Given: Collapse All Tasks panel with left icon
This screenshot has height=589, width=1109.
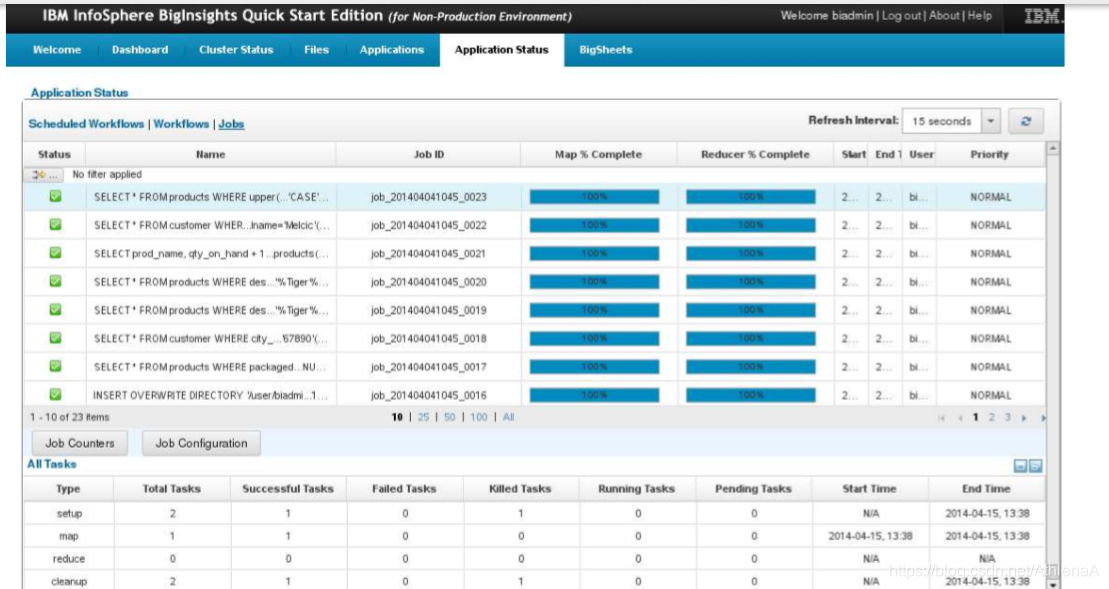Looking at the screenshot, I should coord(1020,466).
